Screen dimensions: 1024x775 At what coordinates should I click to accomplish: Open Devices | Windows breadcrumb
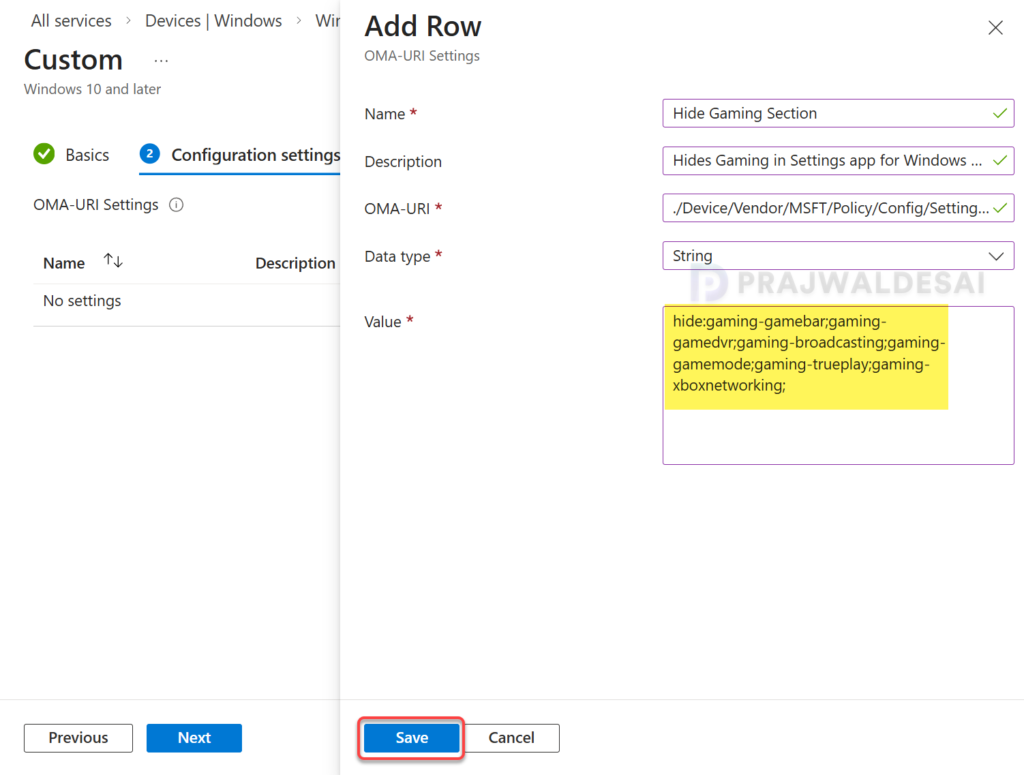click(x=214, y=21)
